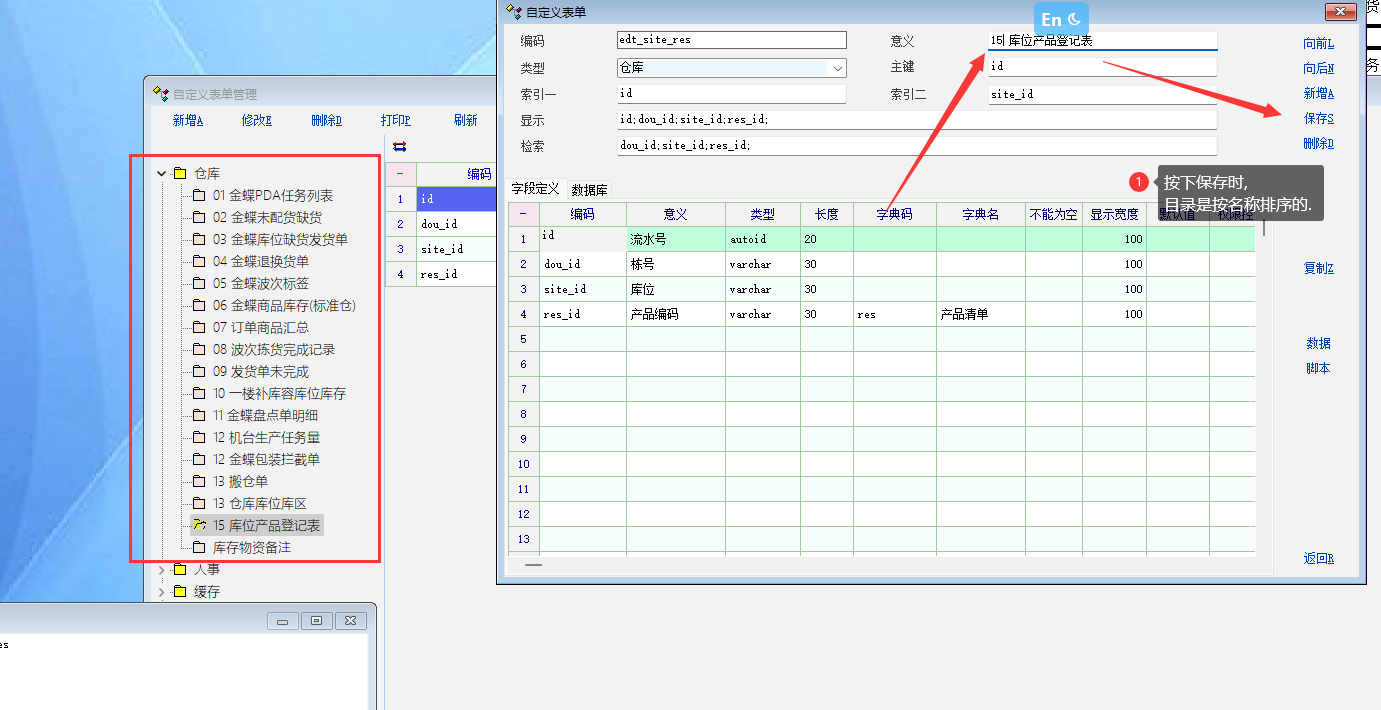Click the red-blue swap arrows icon
This screenshot has width=1381, height=710.
pyautogui.click(x=400, y=146)
